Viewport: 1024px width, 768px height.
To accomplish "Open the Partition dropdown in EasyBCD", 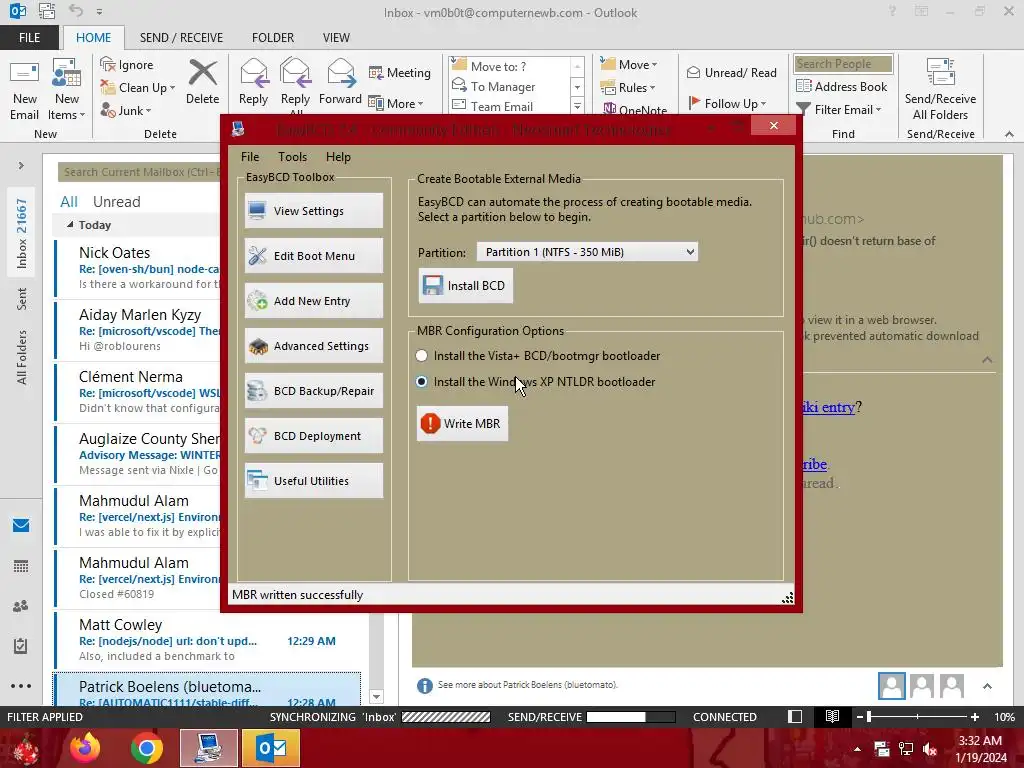I will 587,252.
